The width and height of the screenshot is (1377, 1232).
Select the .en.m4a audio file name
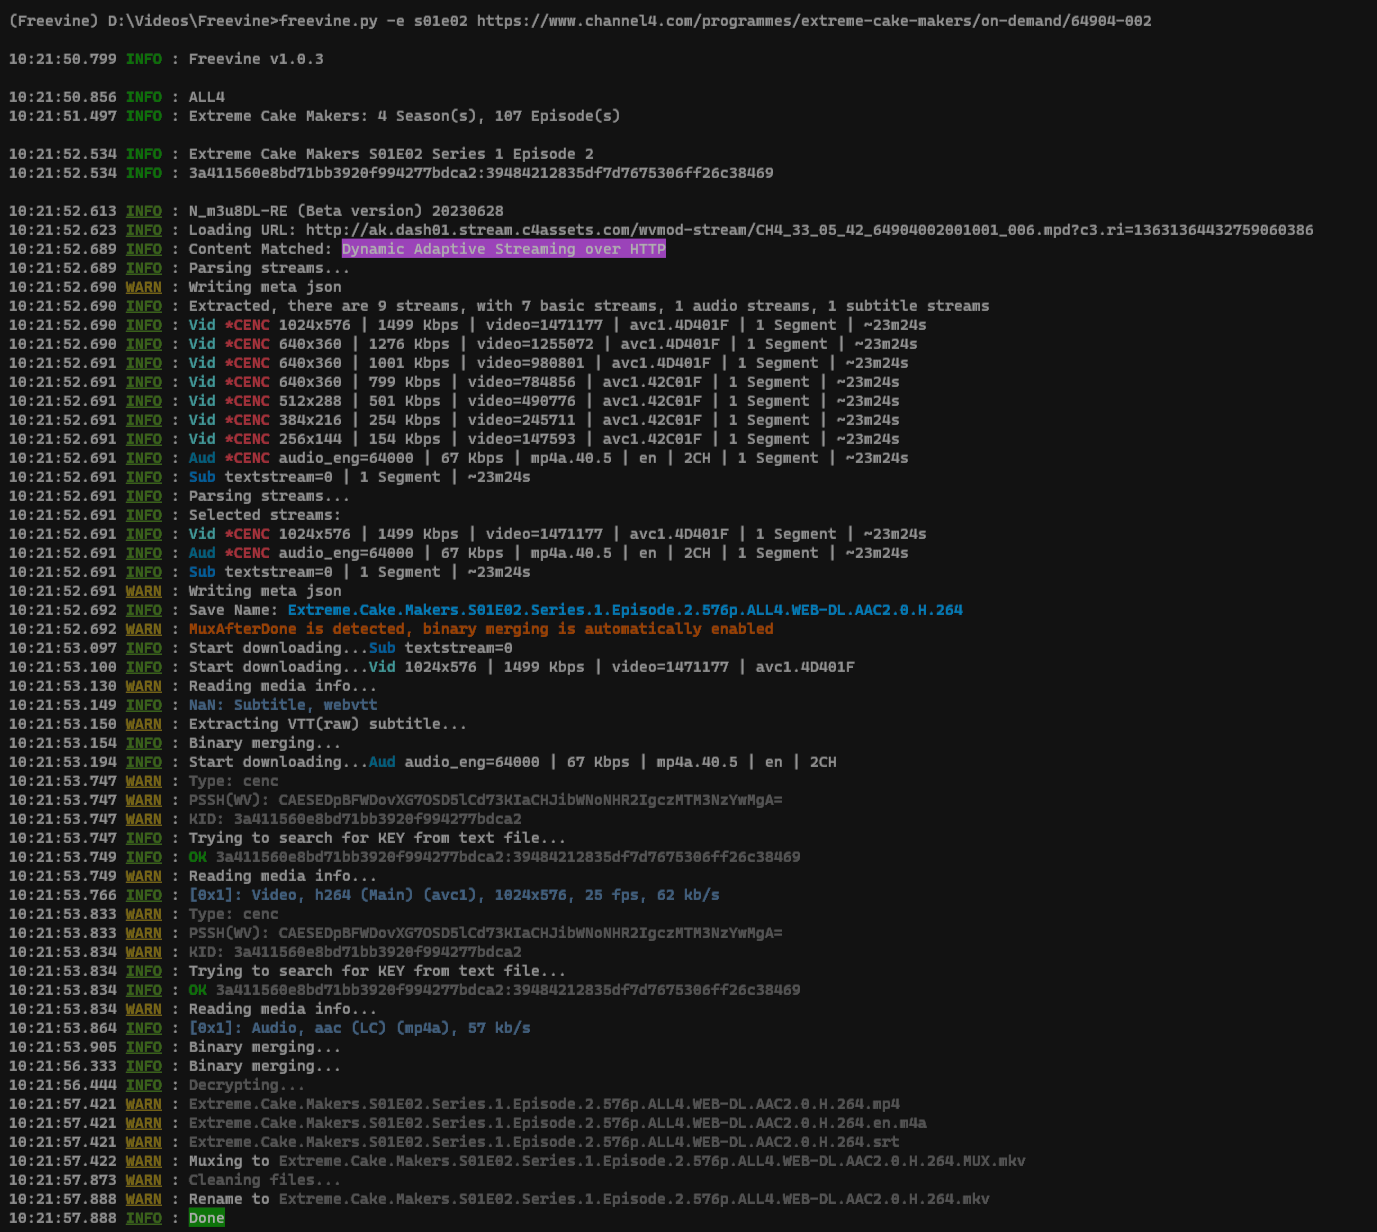pyautogui.click(x=557, y=1123)
